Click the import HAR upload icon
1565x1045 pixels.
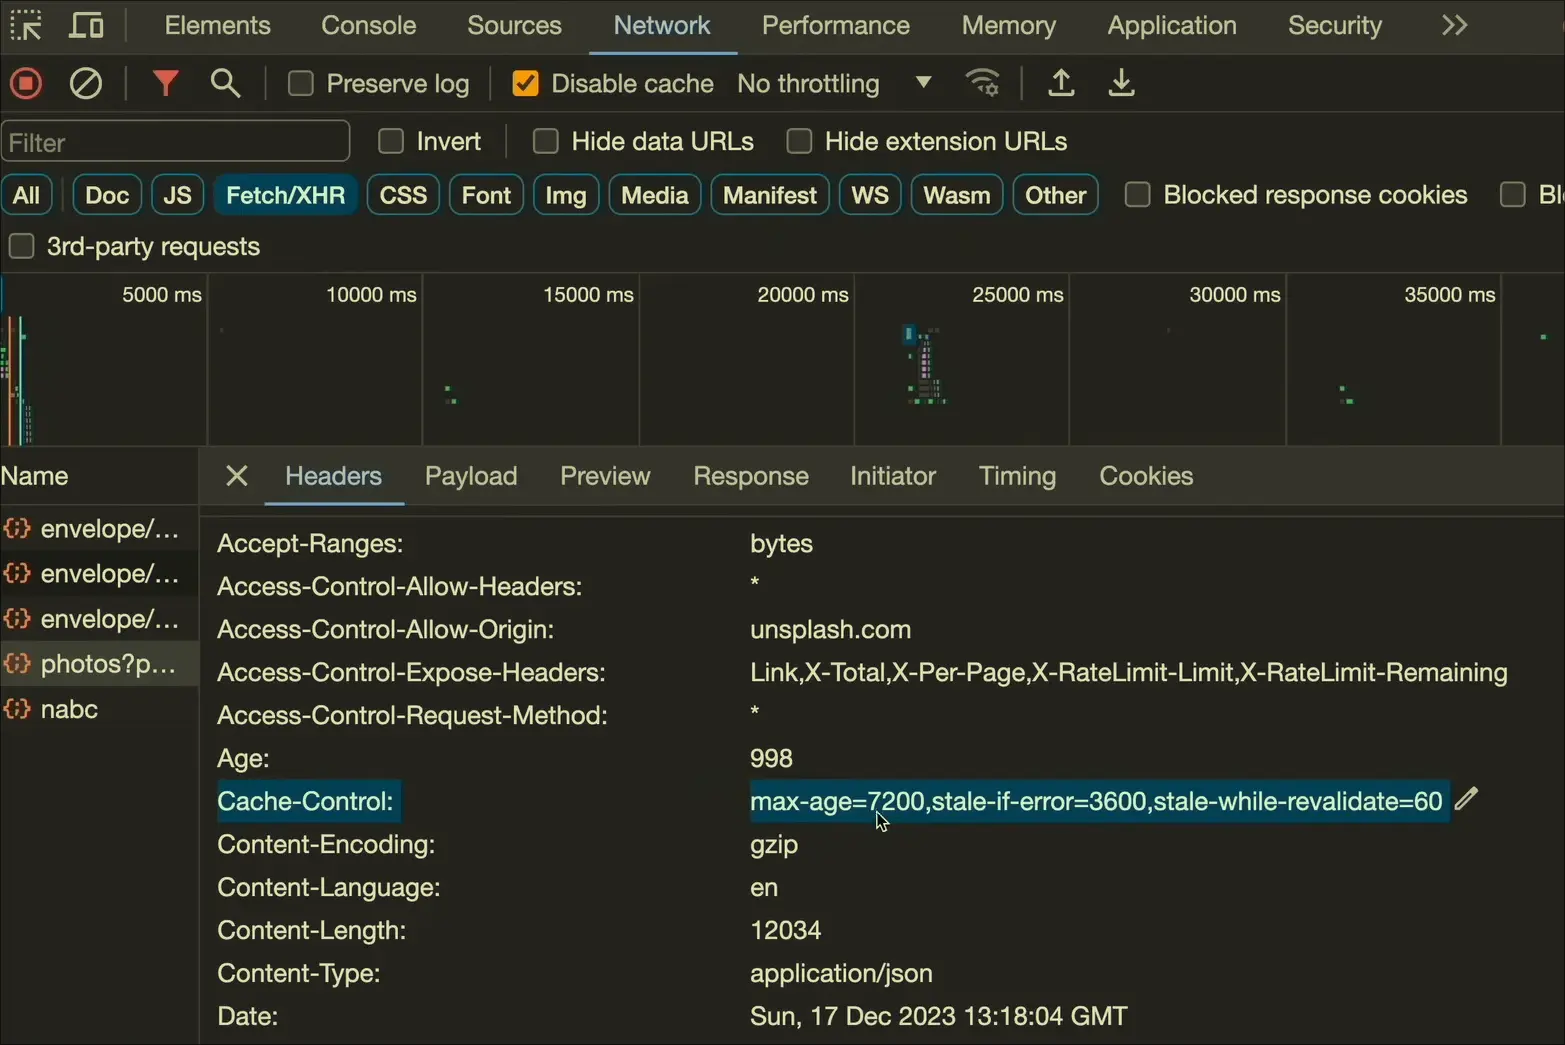(1061, 83)
